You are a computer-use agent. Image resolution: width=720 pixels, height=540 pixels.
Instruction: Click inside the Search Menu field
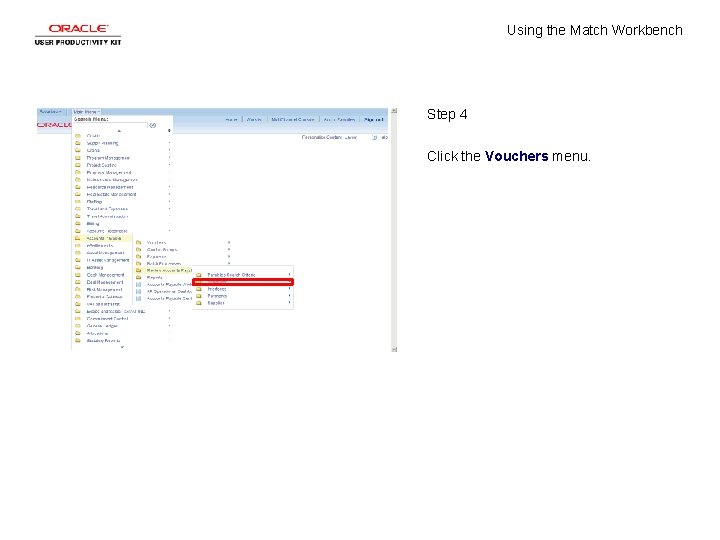tap(110, 125)
